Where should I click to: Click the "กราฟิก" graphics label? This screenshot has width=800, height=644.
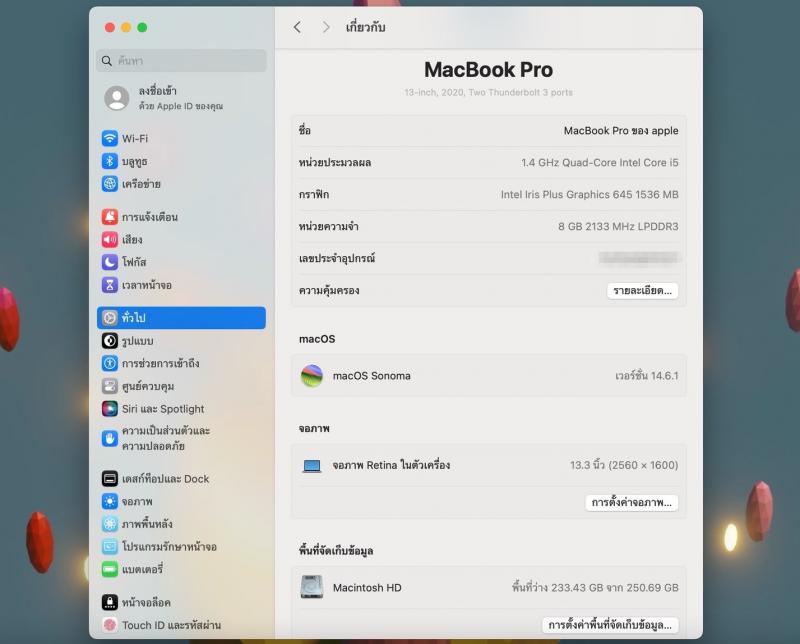point(314,194)
